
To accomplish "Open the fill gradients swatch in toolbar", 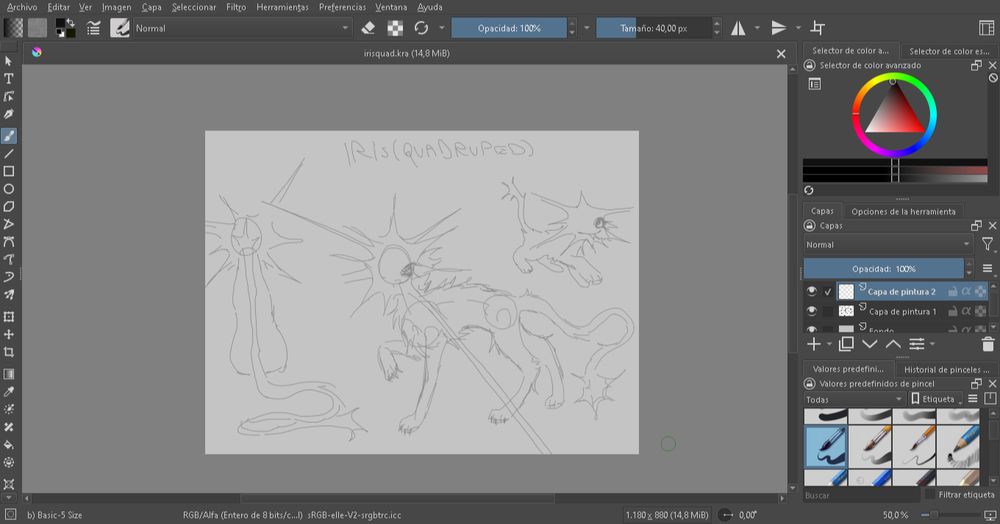I will coord(13,28).
